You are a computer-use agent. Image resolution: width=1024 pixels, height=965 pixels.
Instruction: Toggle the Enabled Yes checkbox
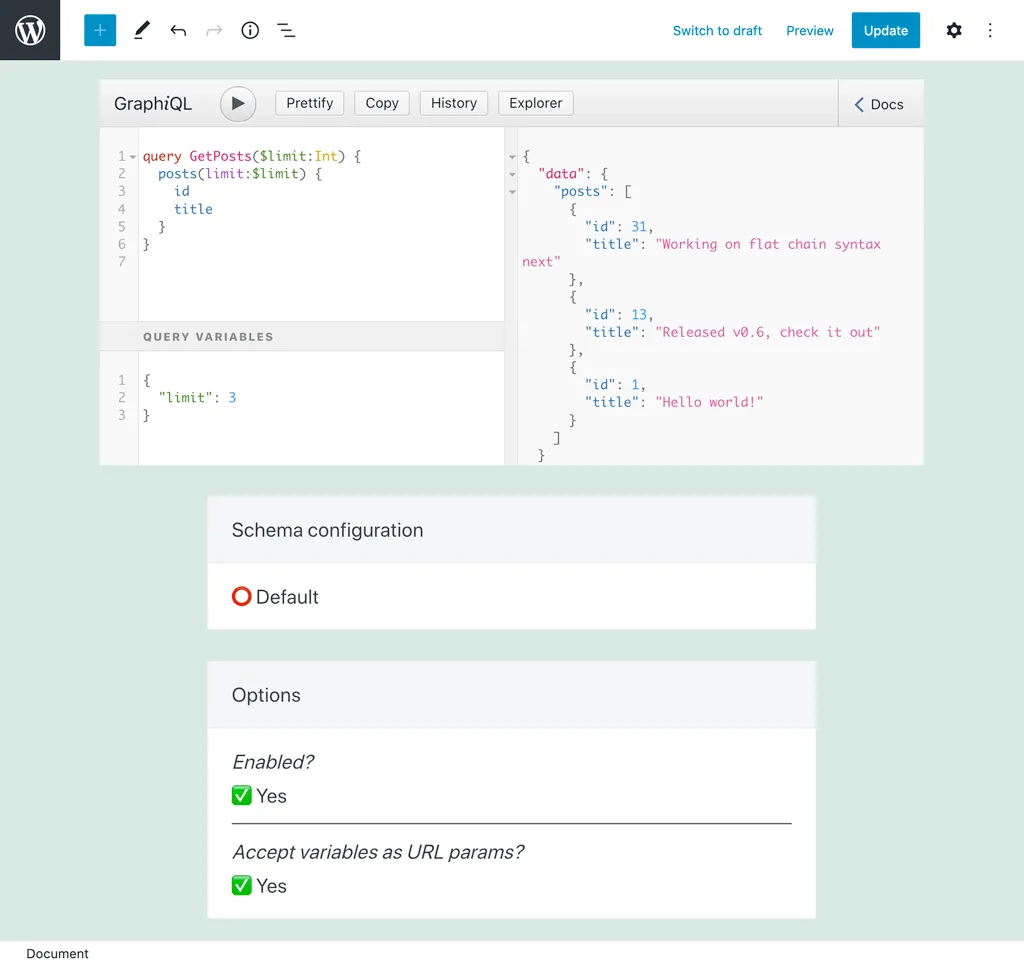(242, 795)
